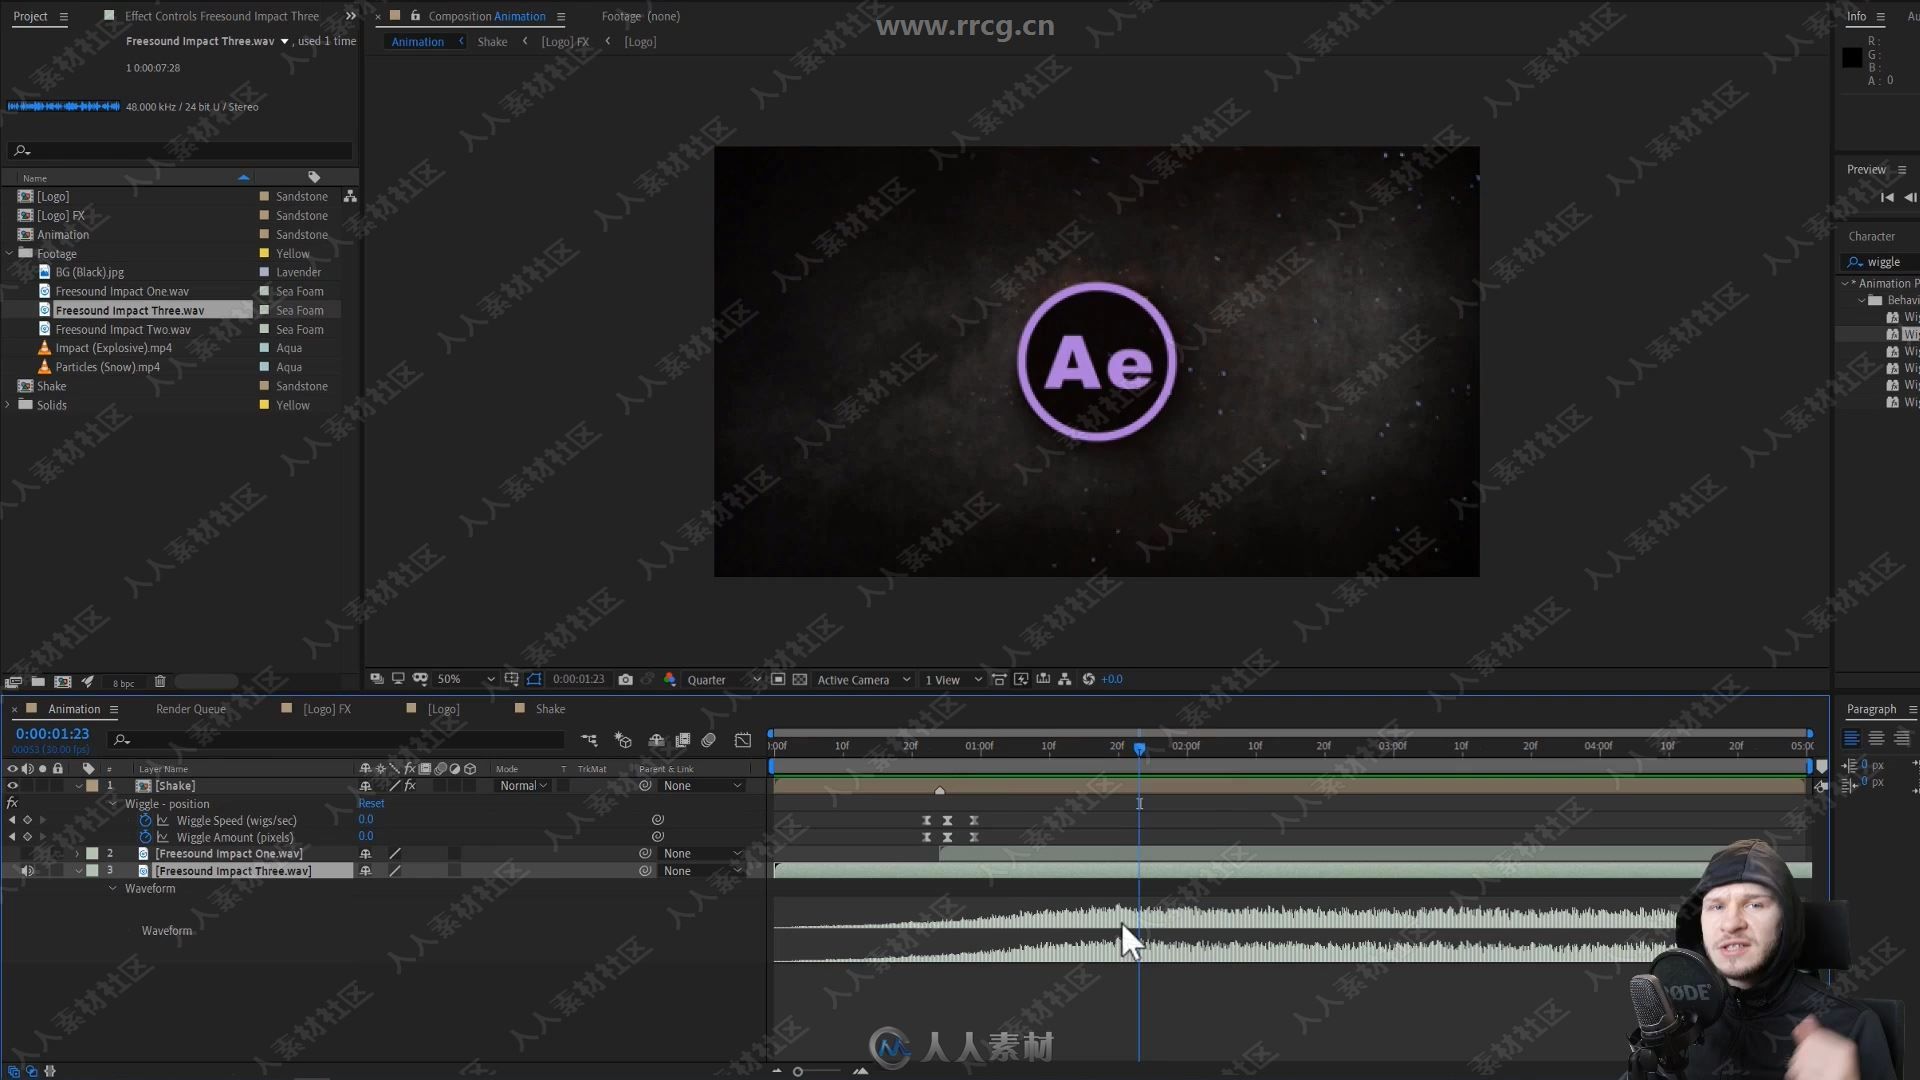Click the Shake composition tab
Image resolution: width=1920 pixels, height=1080 pixels.
tap(549, 708)
